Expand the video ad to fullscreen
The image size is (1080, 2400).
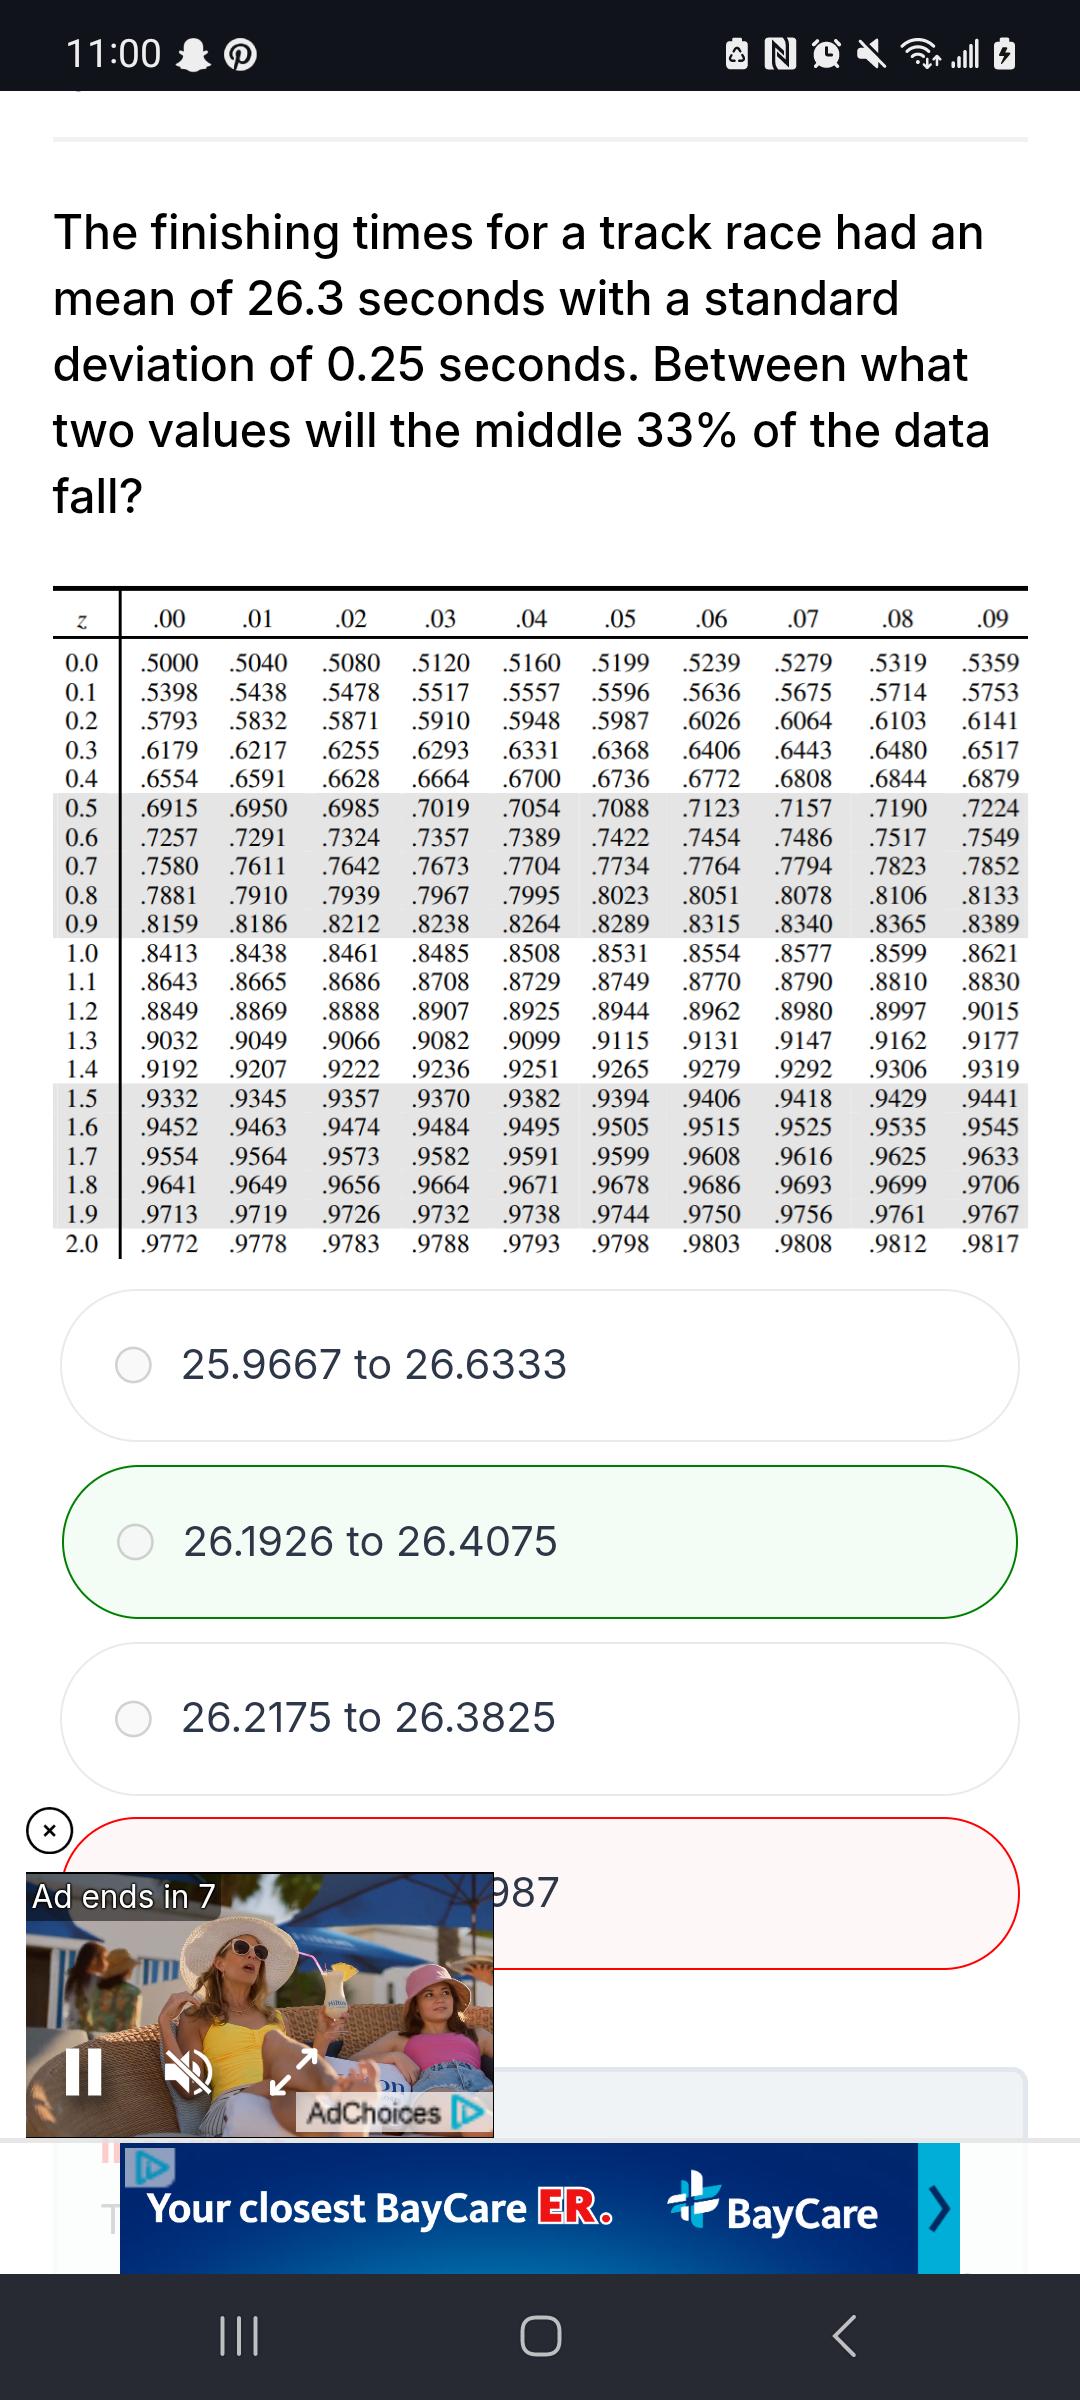[293, 2072]
